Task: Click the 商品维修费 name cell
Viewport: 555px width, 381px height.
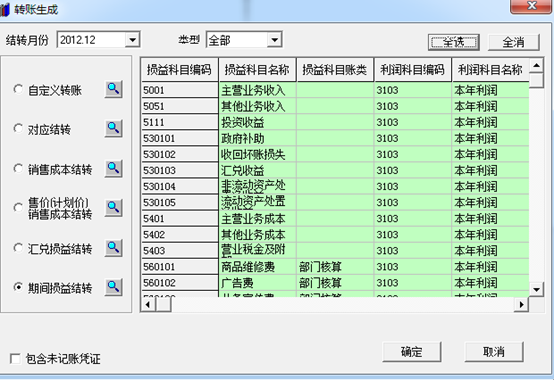Action: [x=258, y=267]
